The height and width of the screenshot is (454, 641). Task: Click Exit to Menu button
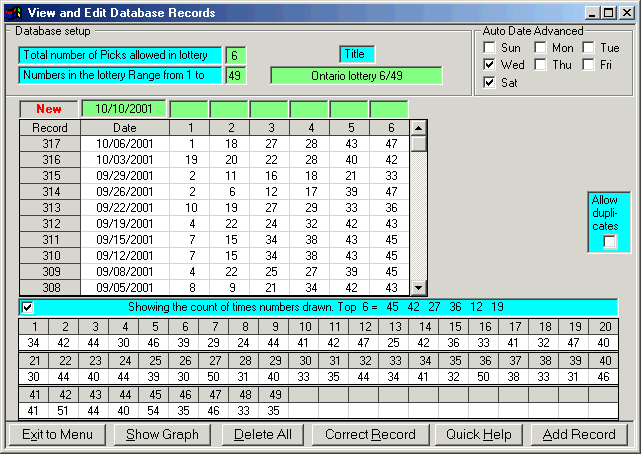tap(57, 434)
